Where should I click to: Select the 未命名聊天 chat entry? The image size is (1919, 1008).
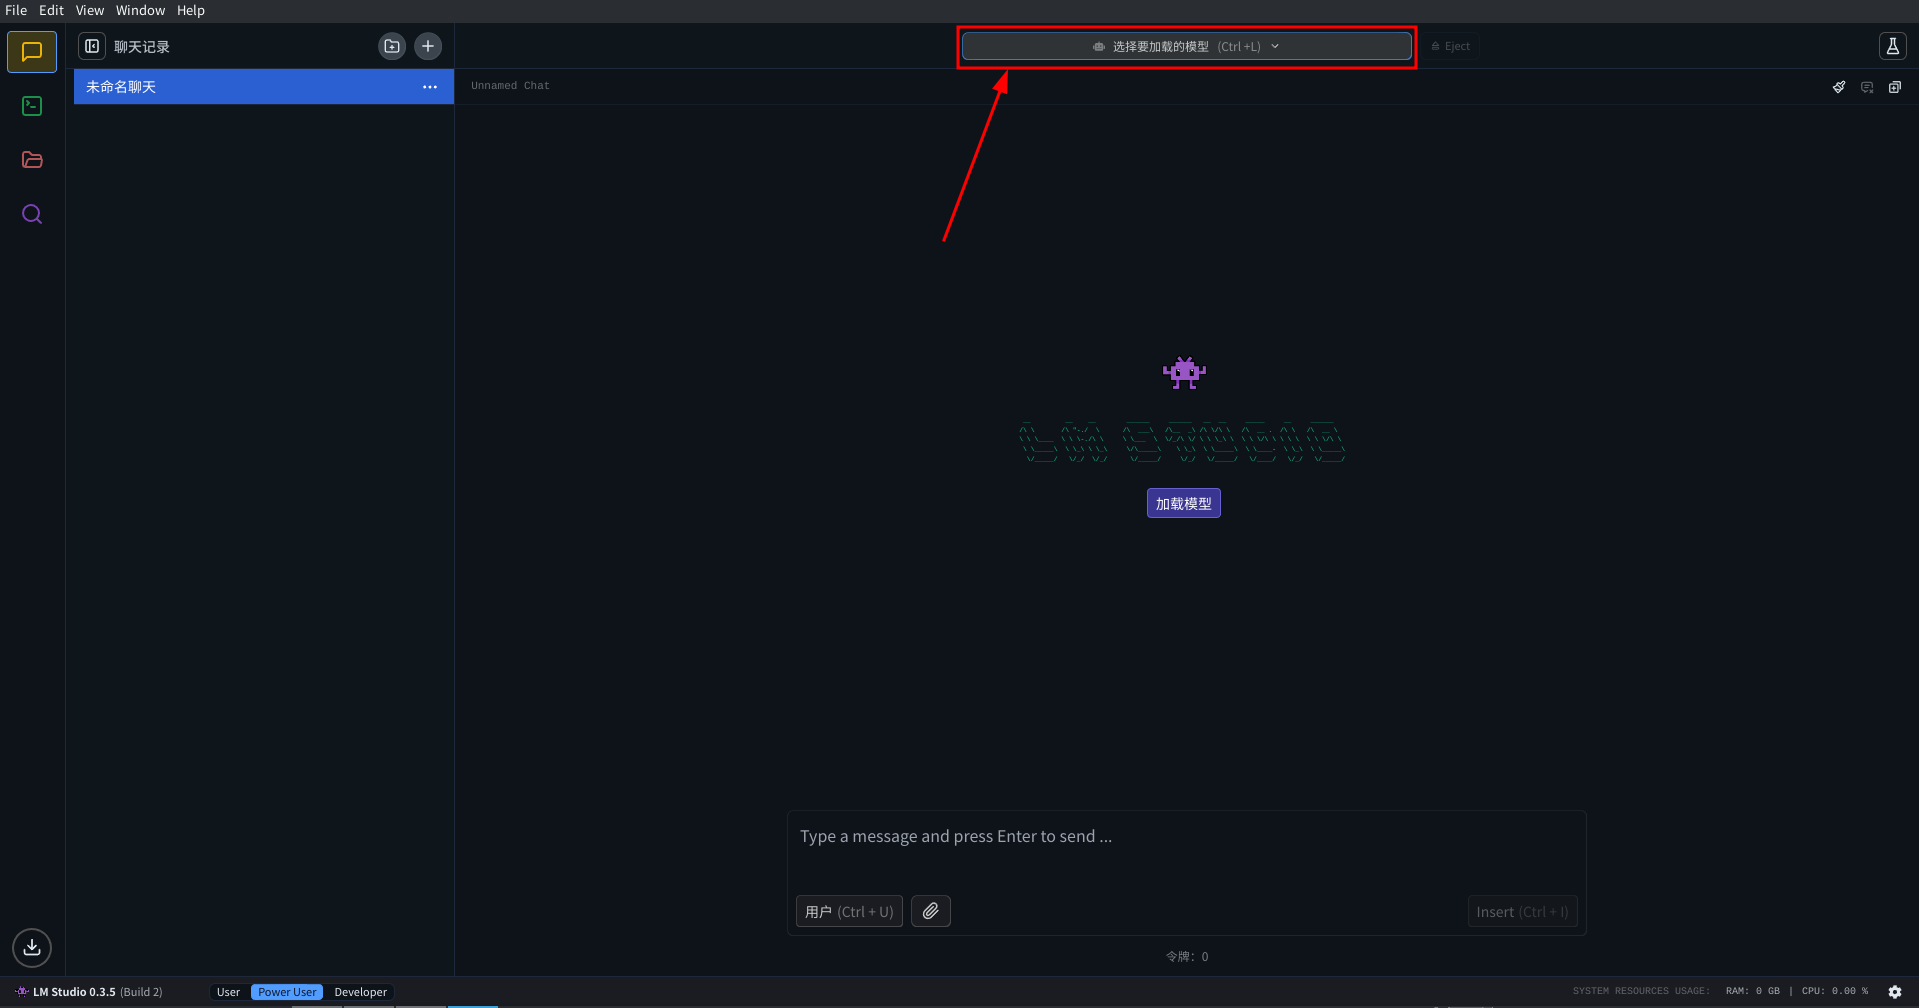coord(264,87)
